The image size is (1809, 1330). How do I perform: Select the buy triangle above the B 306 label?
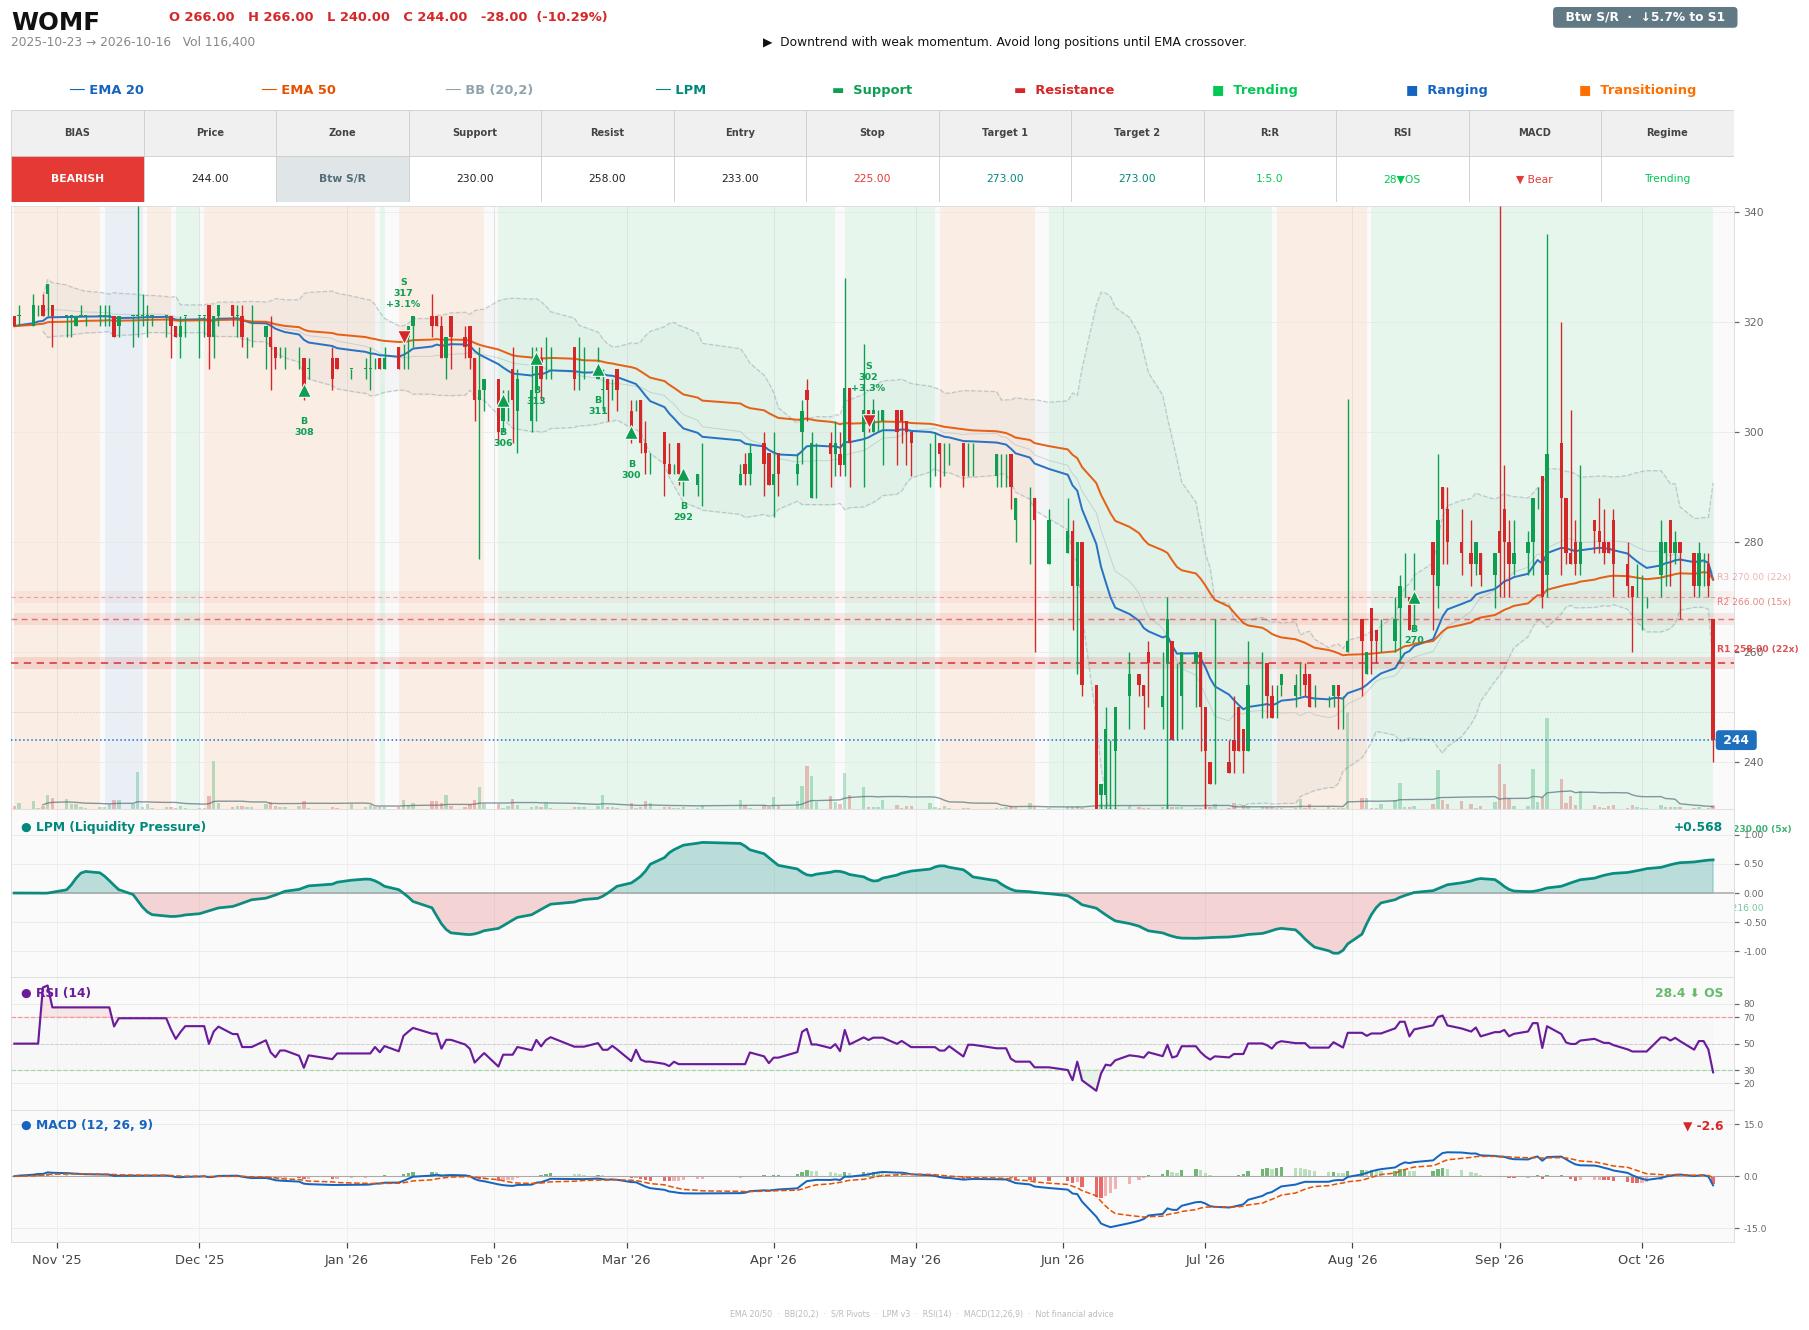tap(503, 401)
